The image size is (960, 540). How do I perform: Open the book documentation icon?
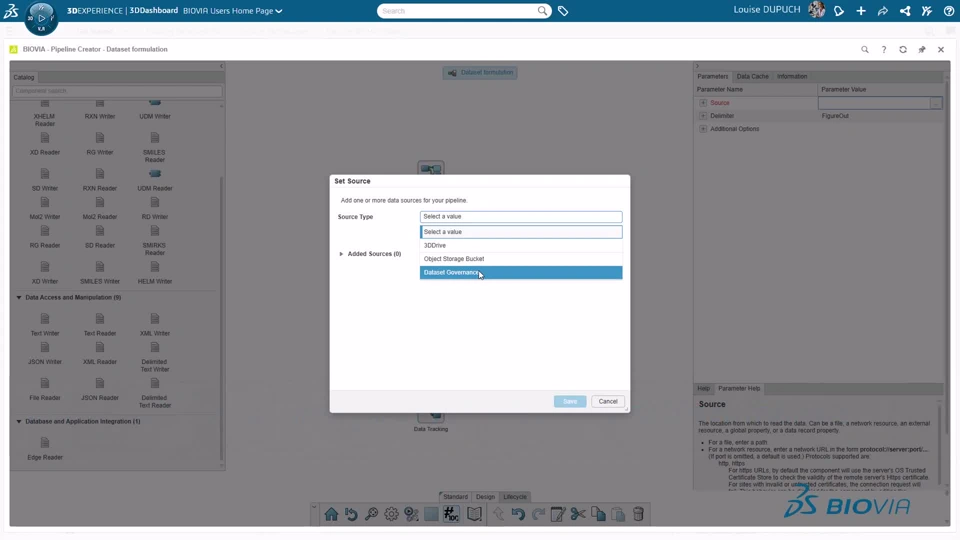474,514
